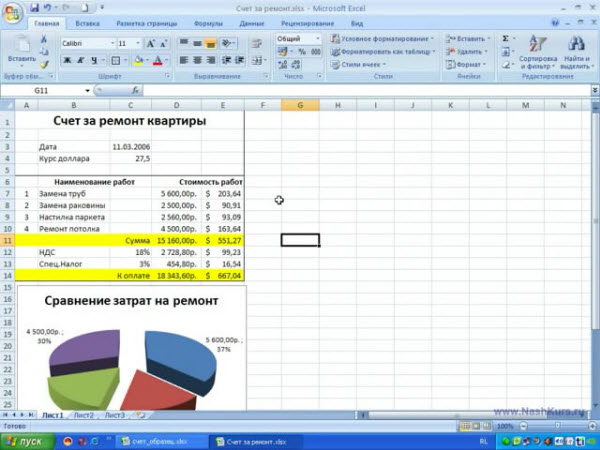Click the zoom slider handle

558,426
